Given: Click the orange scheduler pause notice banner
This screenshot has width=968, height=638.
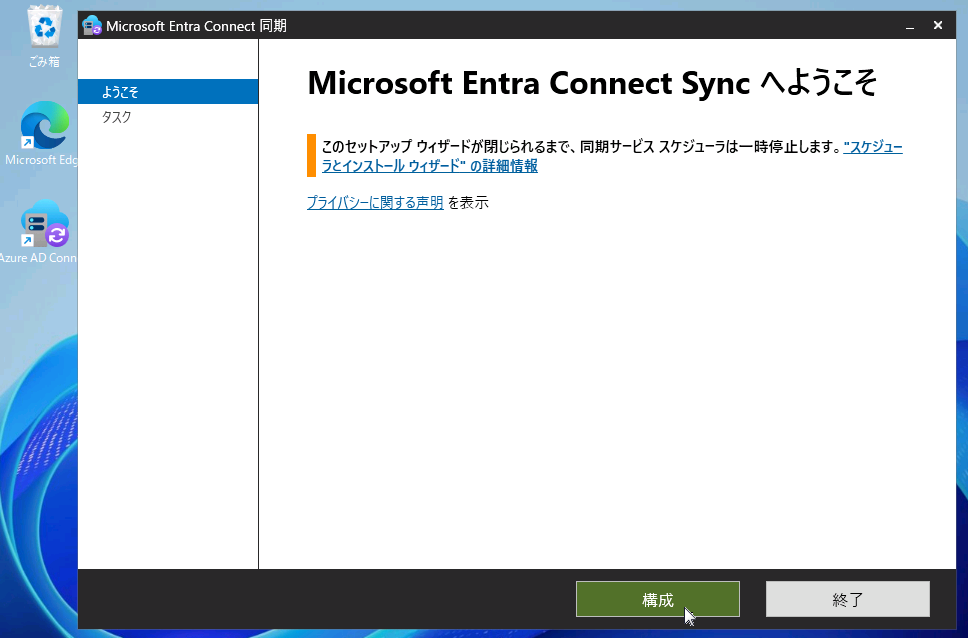Looking at the screenshot, I should click(x=313, y=155).
